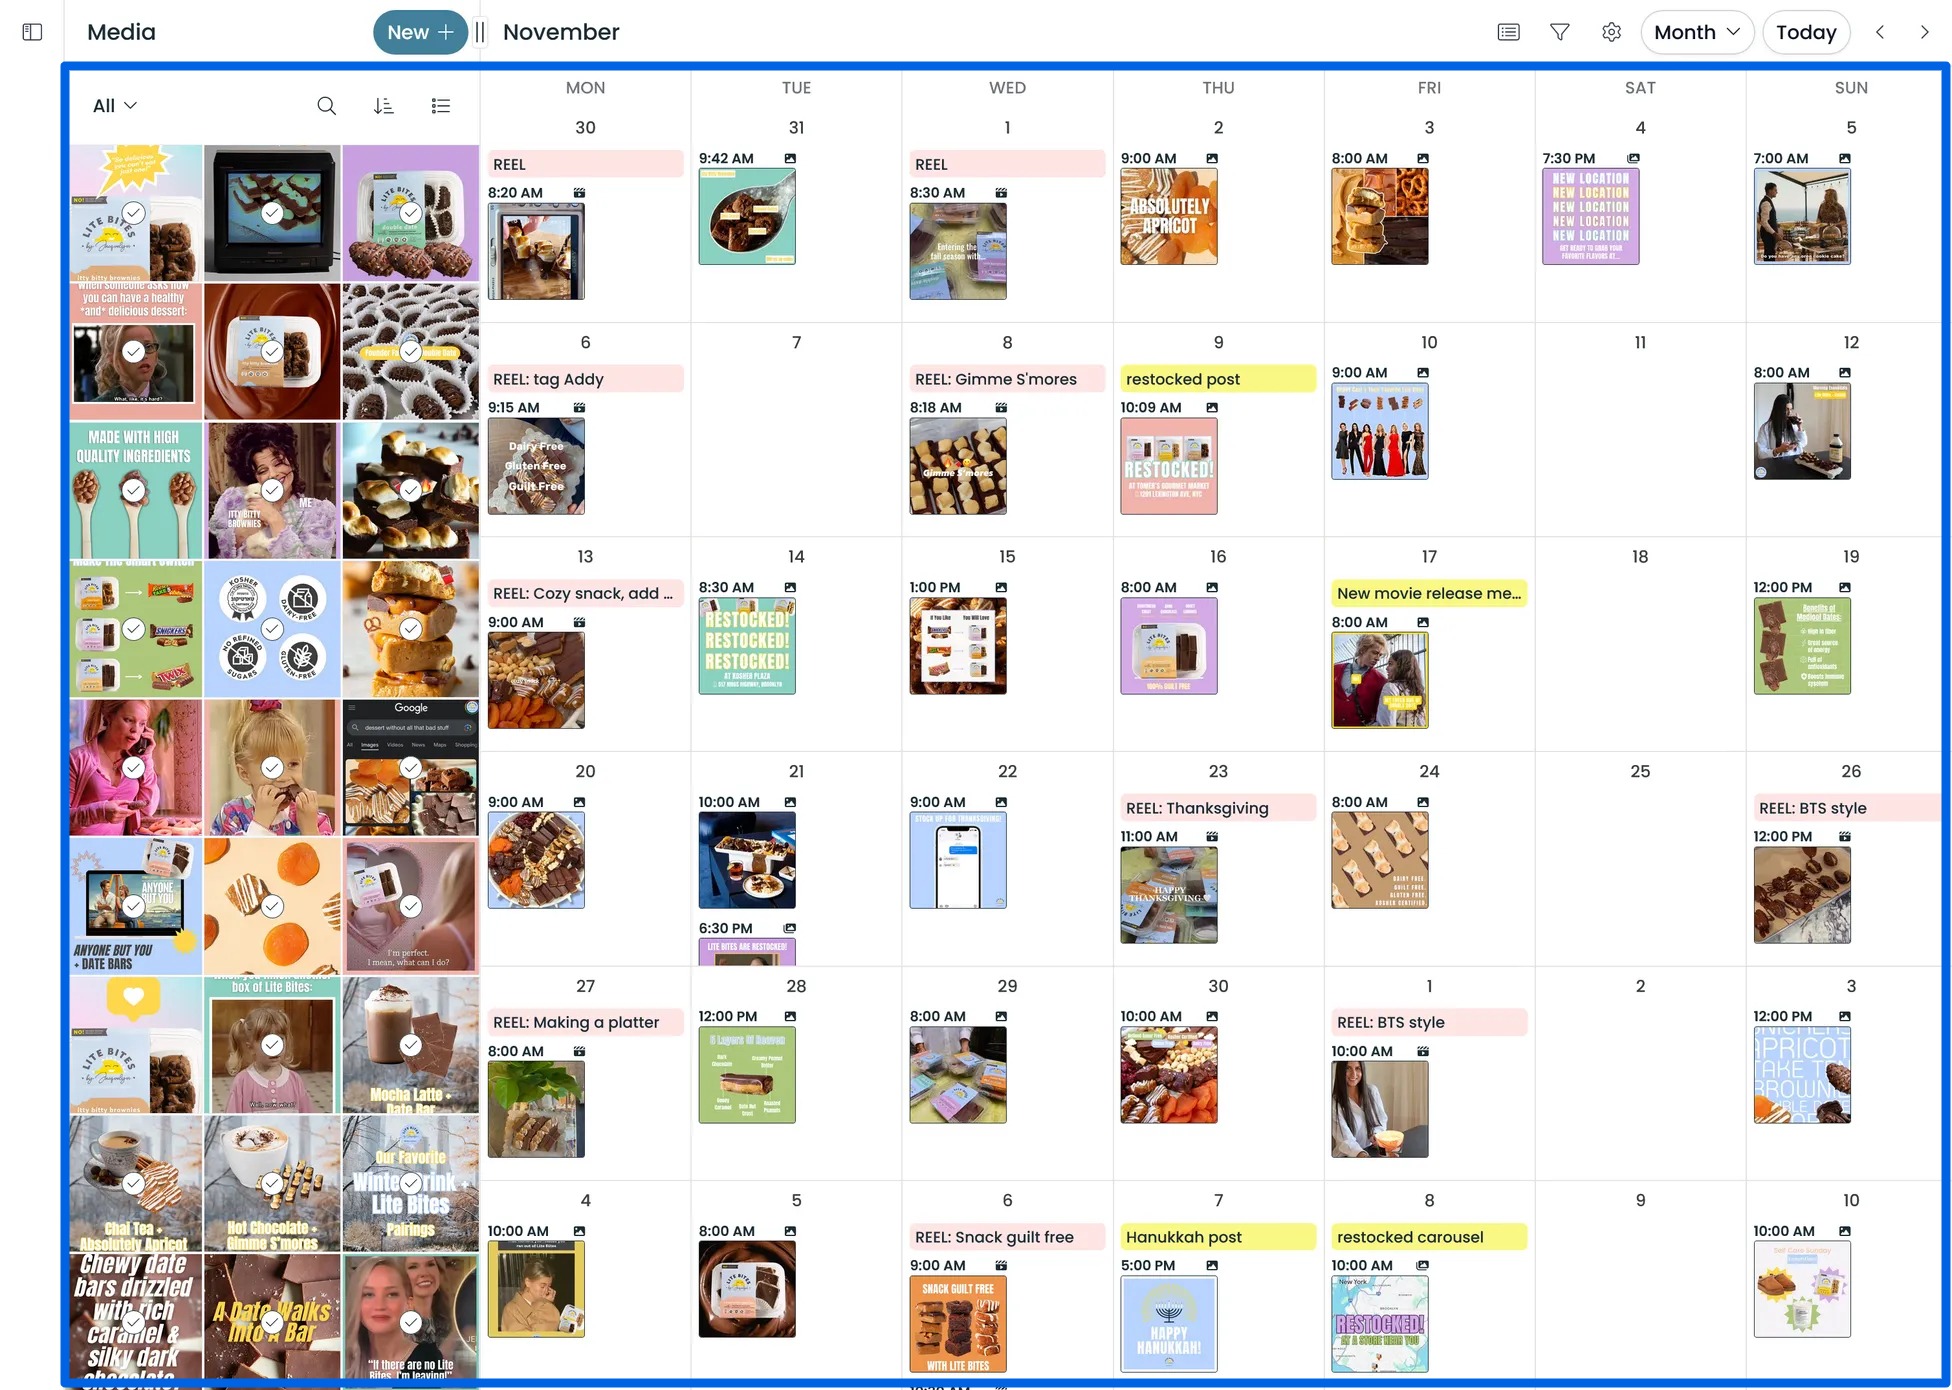The image size is (1952, 1390).
Task: Expand the 'All' media filter dropdown
Action: coord(113,105)
